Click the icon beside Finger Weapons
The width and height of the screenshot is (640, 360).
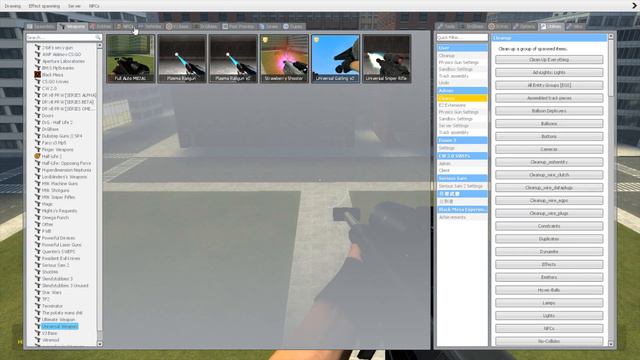38,149
